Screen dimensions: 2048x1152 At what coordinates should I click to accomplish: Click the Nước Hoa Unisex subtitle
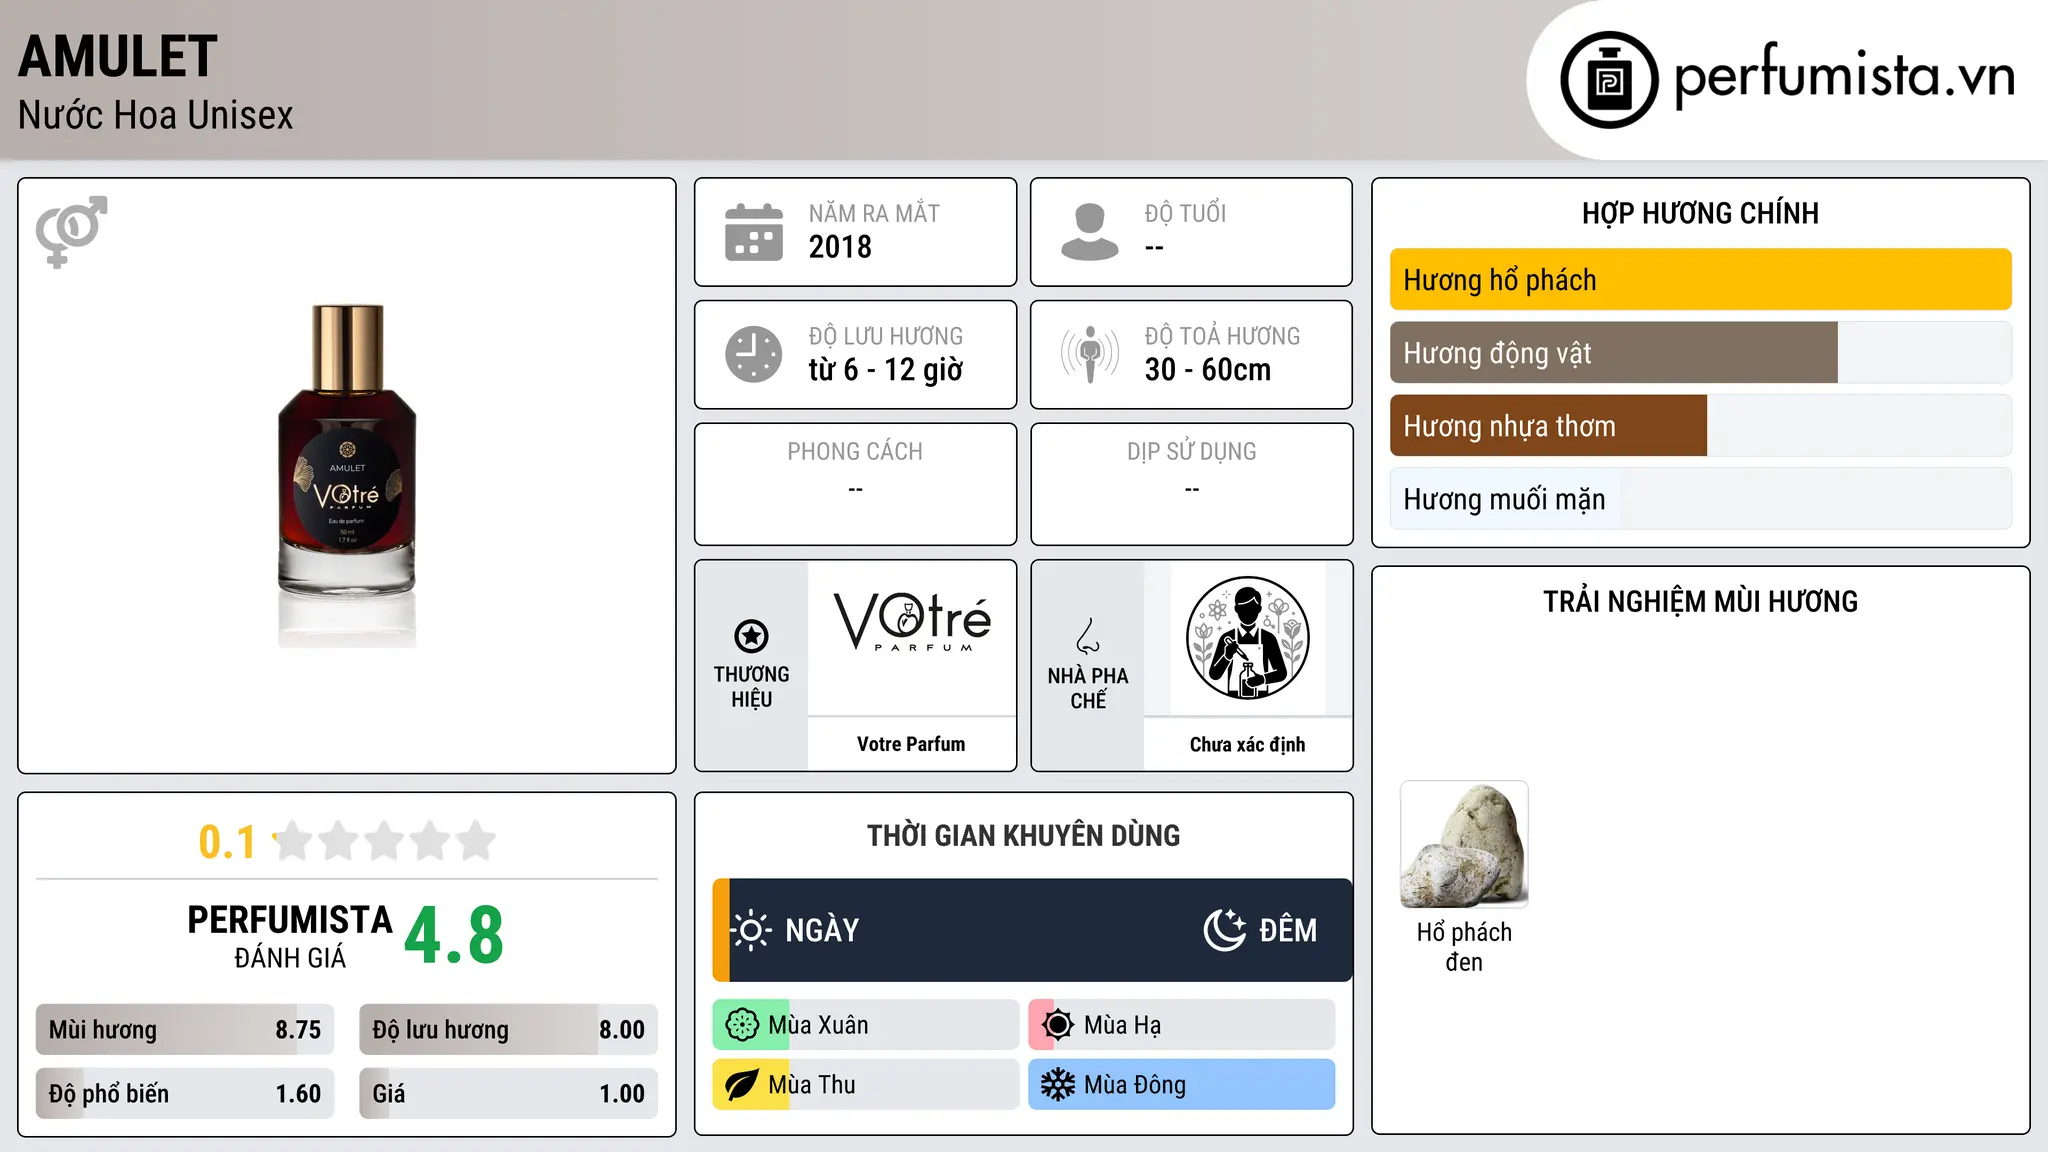tap(156, 116)
